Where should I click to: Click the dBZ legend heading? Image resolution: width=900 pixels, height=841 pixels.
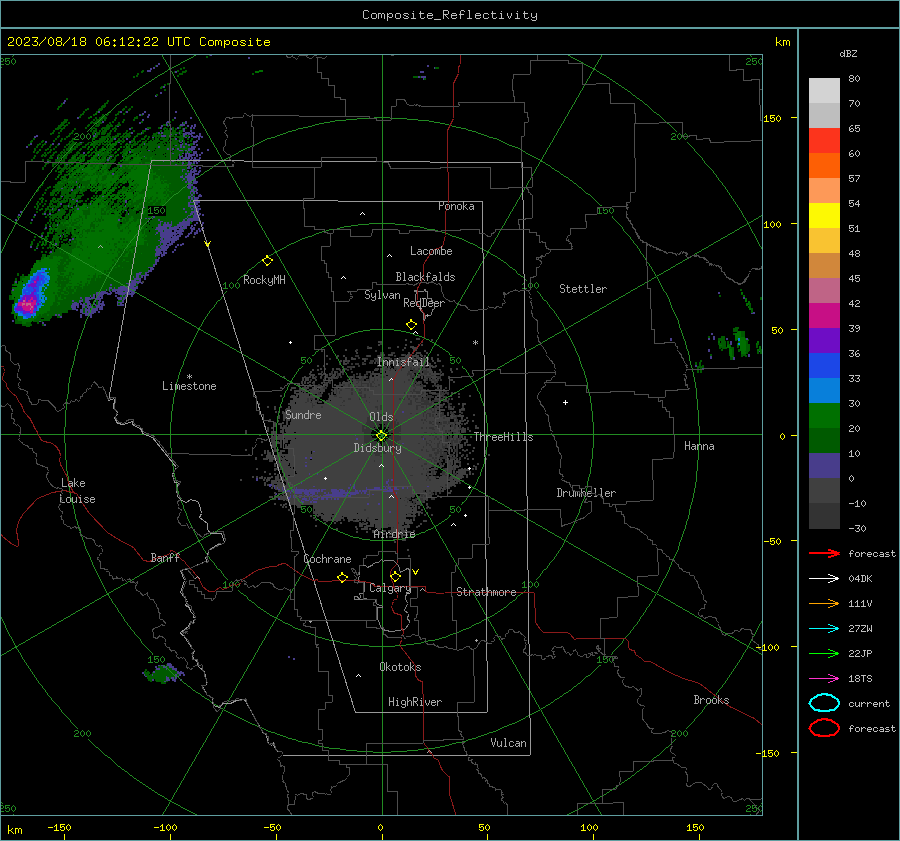848,54
